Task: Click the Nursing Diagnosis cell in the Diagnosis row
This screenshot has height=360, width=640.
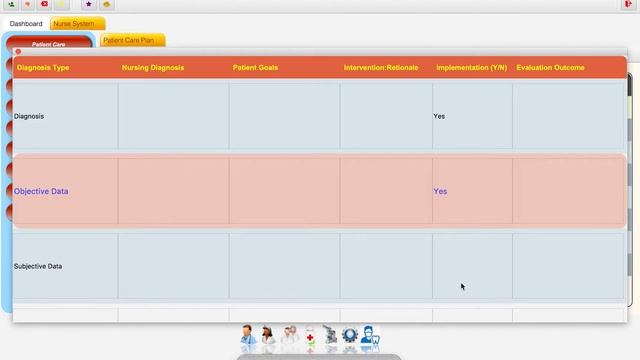Action: click(173, 116)
